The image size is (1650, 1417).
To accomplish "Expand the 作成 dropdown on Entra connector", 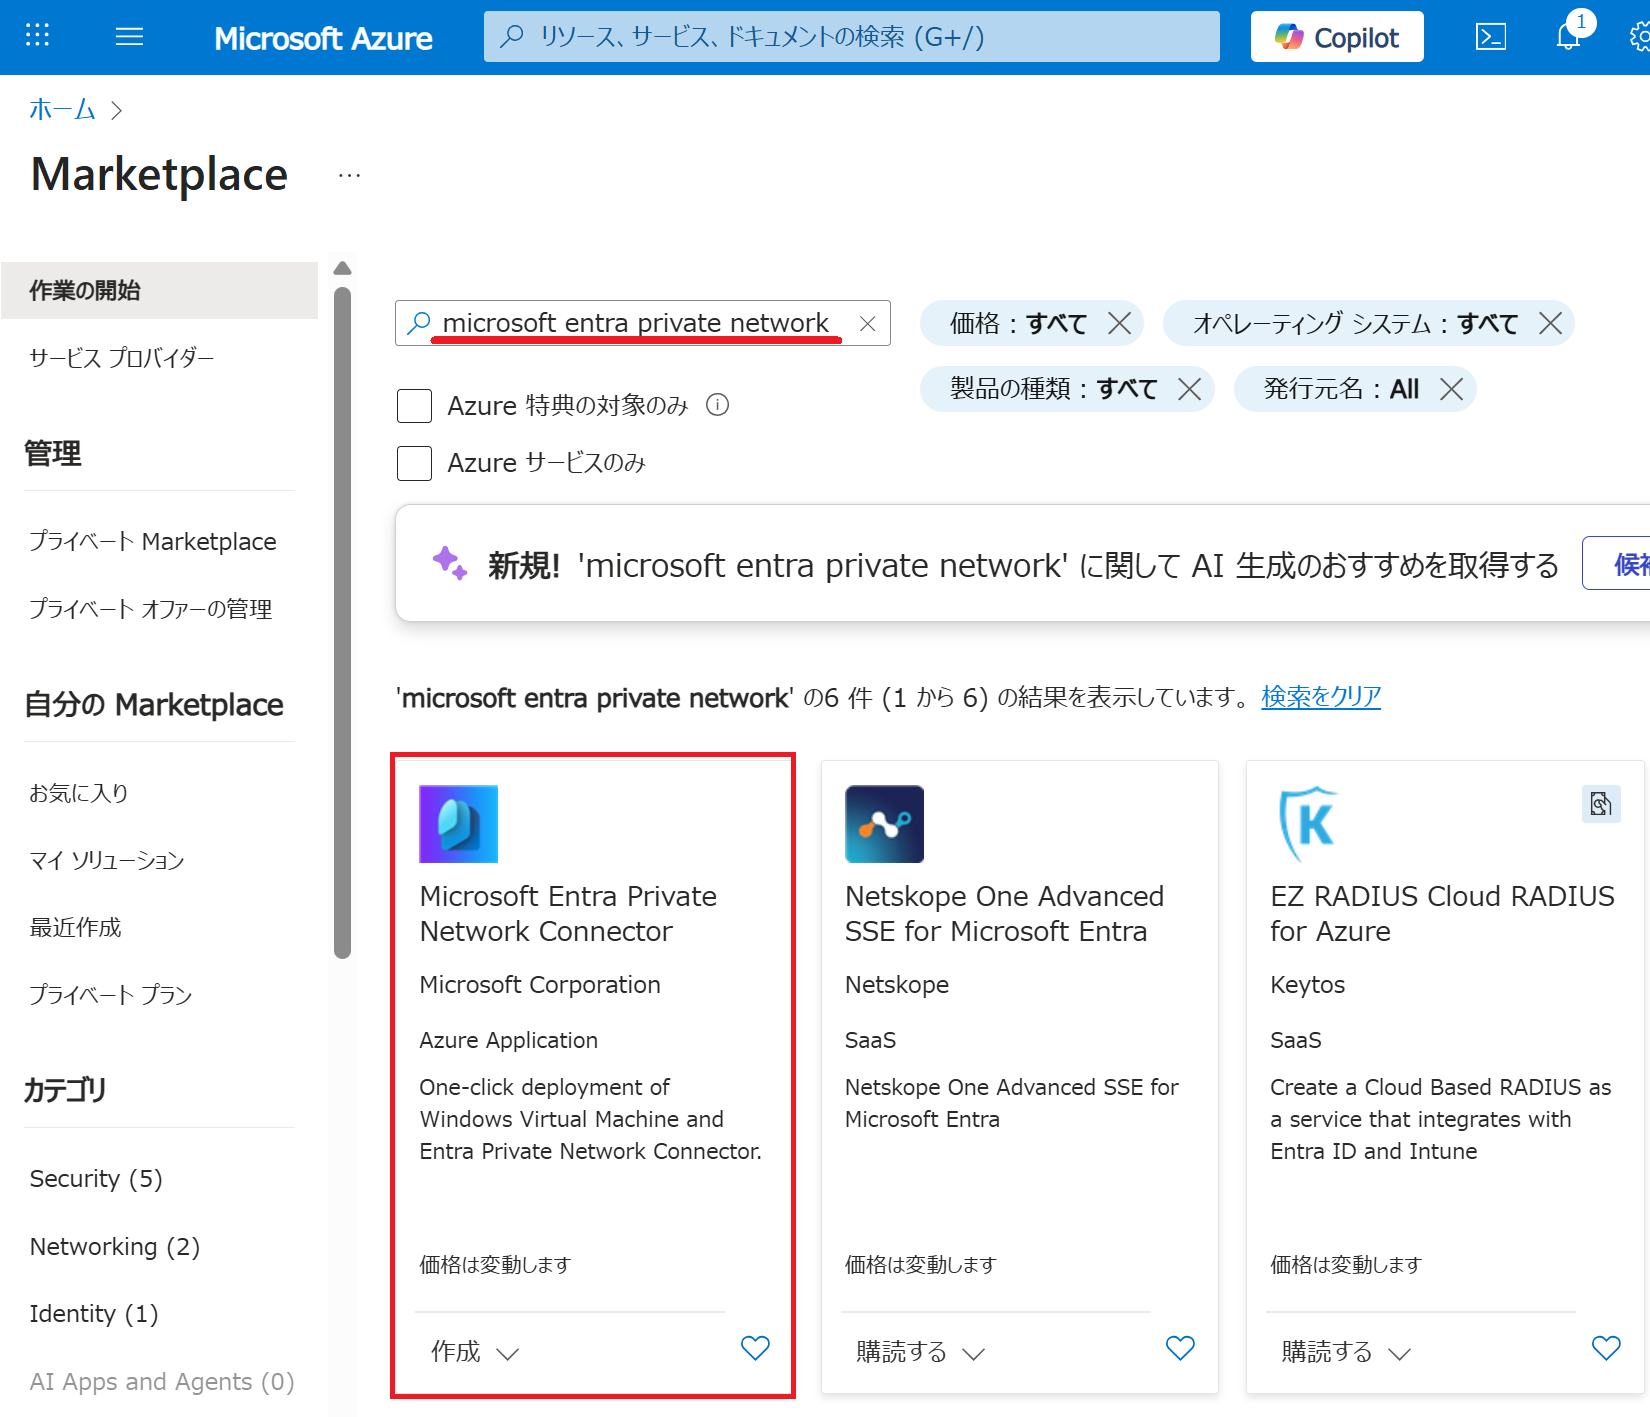I will tap(475, 1352).
